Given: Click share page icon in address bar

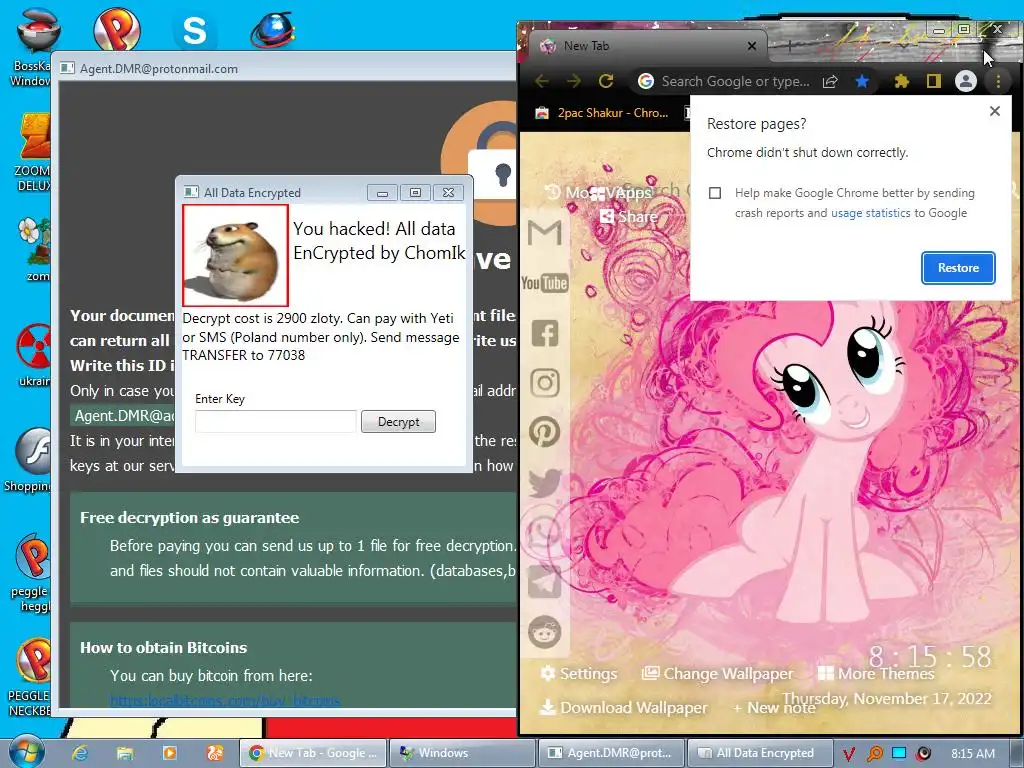Looking at the screenshot, I should coord(830,81).
